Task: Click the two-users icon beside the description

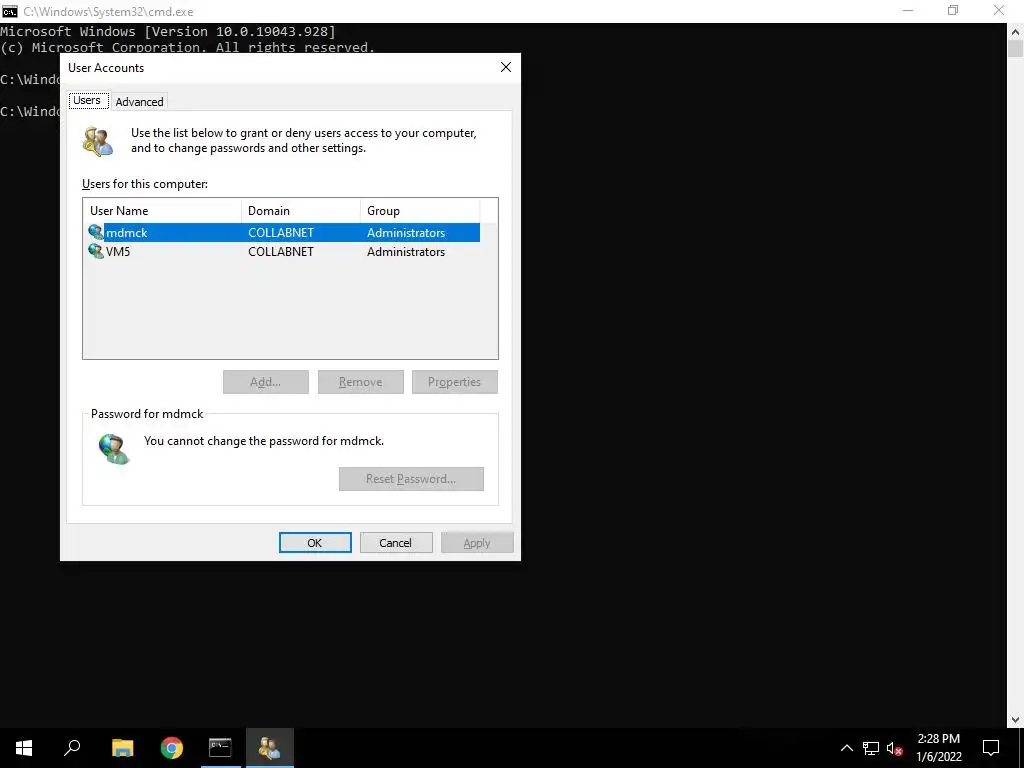Action: [98, 141]
